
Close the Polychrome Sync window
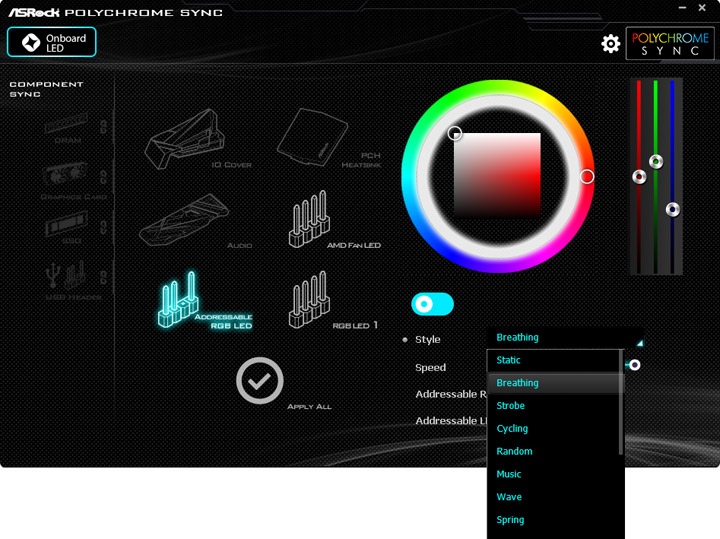[702, 7]
